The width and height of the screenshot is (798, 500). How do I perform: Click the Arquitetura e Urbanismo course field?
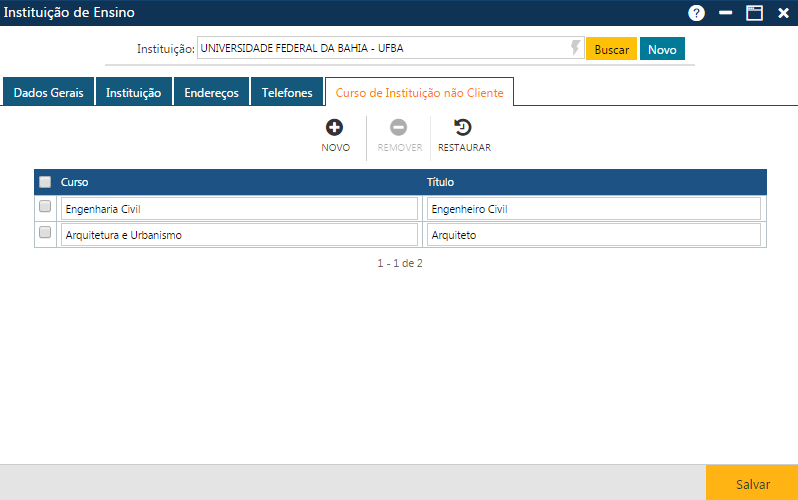239,235
